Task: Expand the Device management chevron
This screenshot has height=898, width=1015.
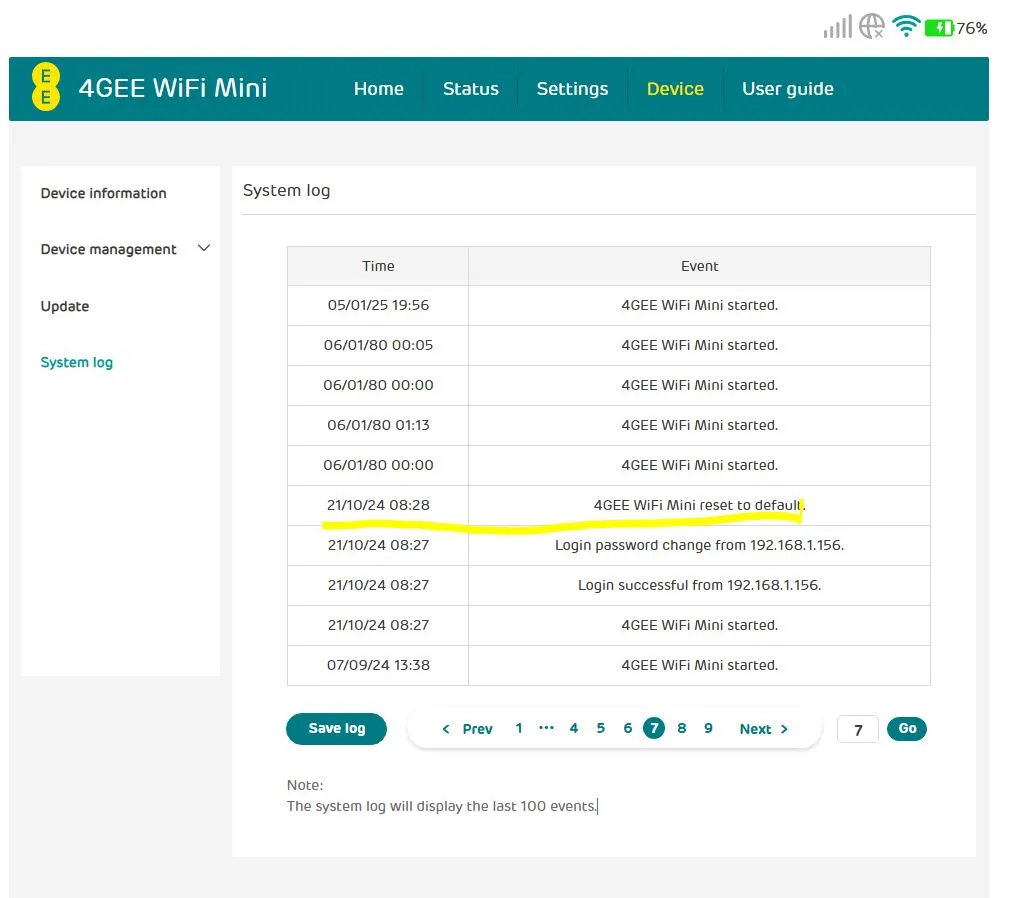Action: [x=204, y=248]
